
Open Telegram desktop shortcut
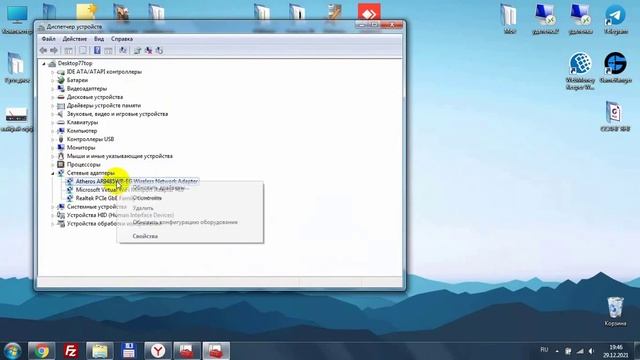pyautogui.click(x=615, y=18)
